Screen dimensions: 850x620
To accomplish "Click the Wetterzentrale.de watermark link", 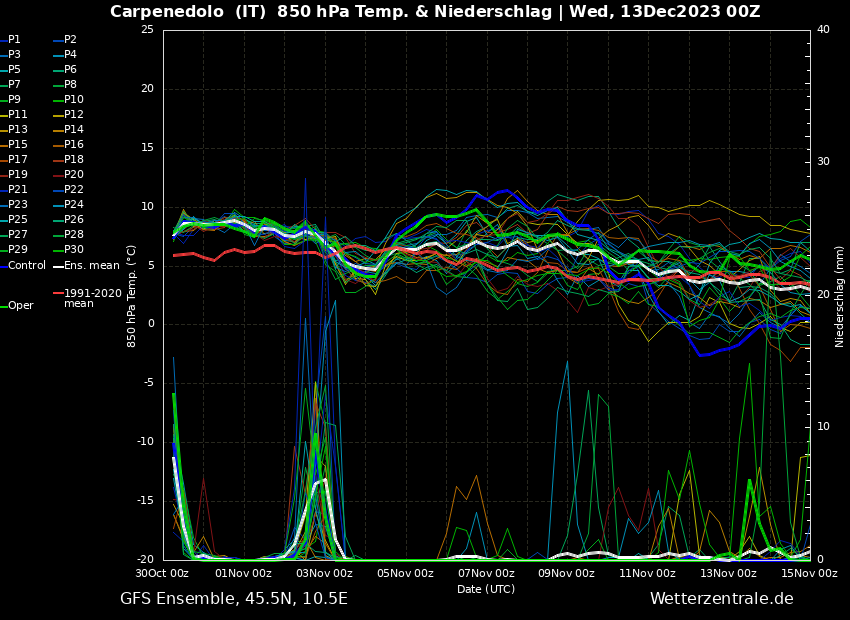I will [x=721, y=599].
